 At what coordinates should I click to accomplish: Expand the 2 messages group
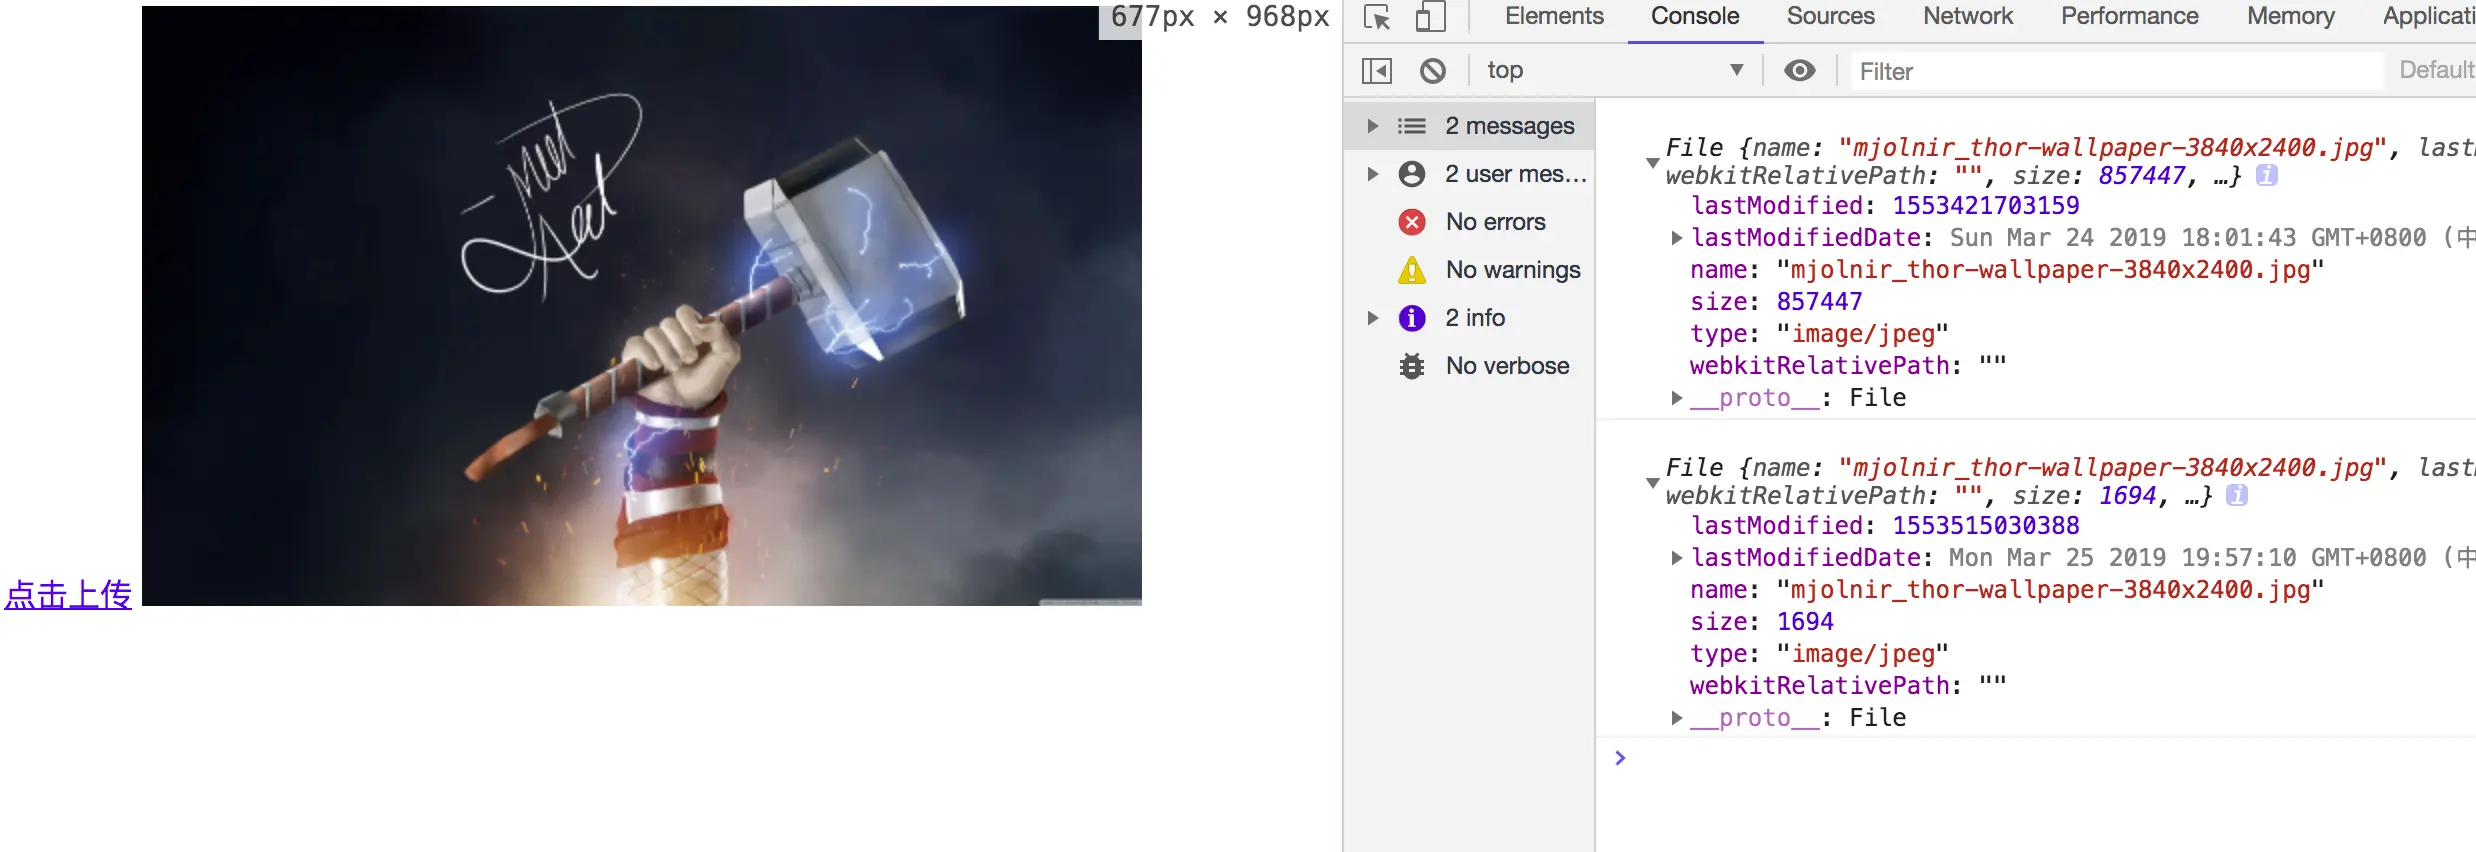pyautogui.click(x=1373, y=126)
